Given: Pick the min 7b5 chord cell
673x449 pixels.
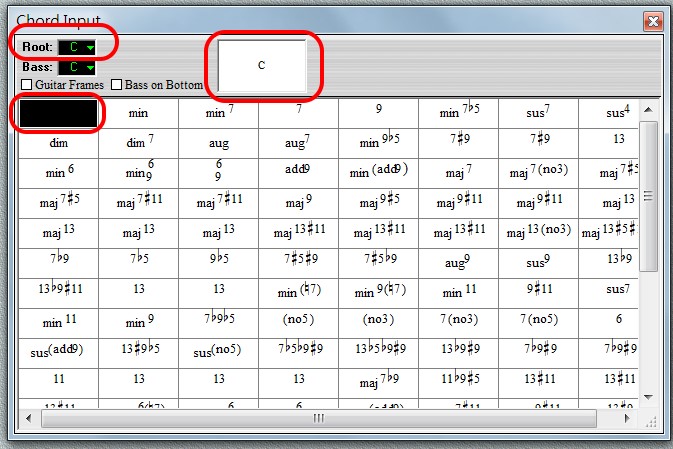Looking at the screenshot, I should click(x=459, y=113).
